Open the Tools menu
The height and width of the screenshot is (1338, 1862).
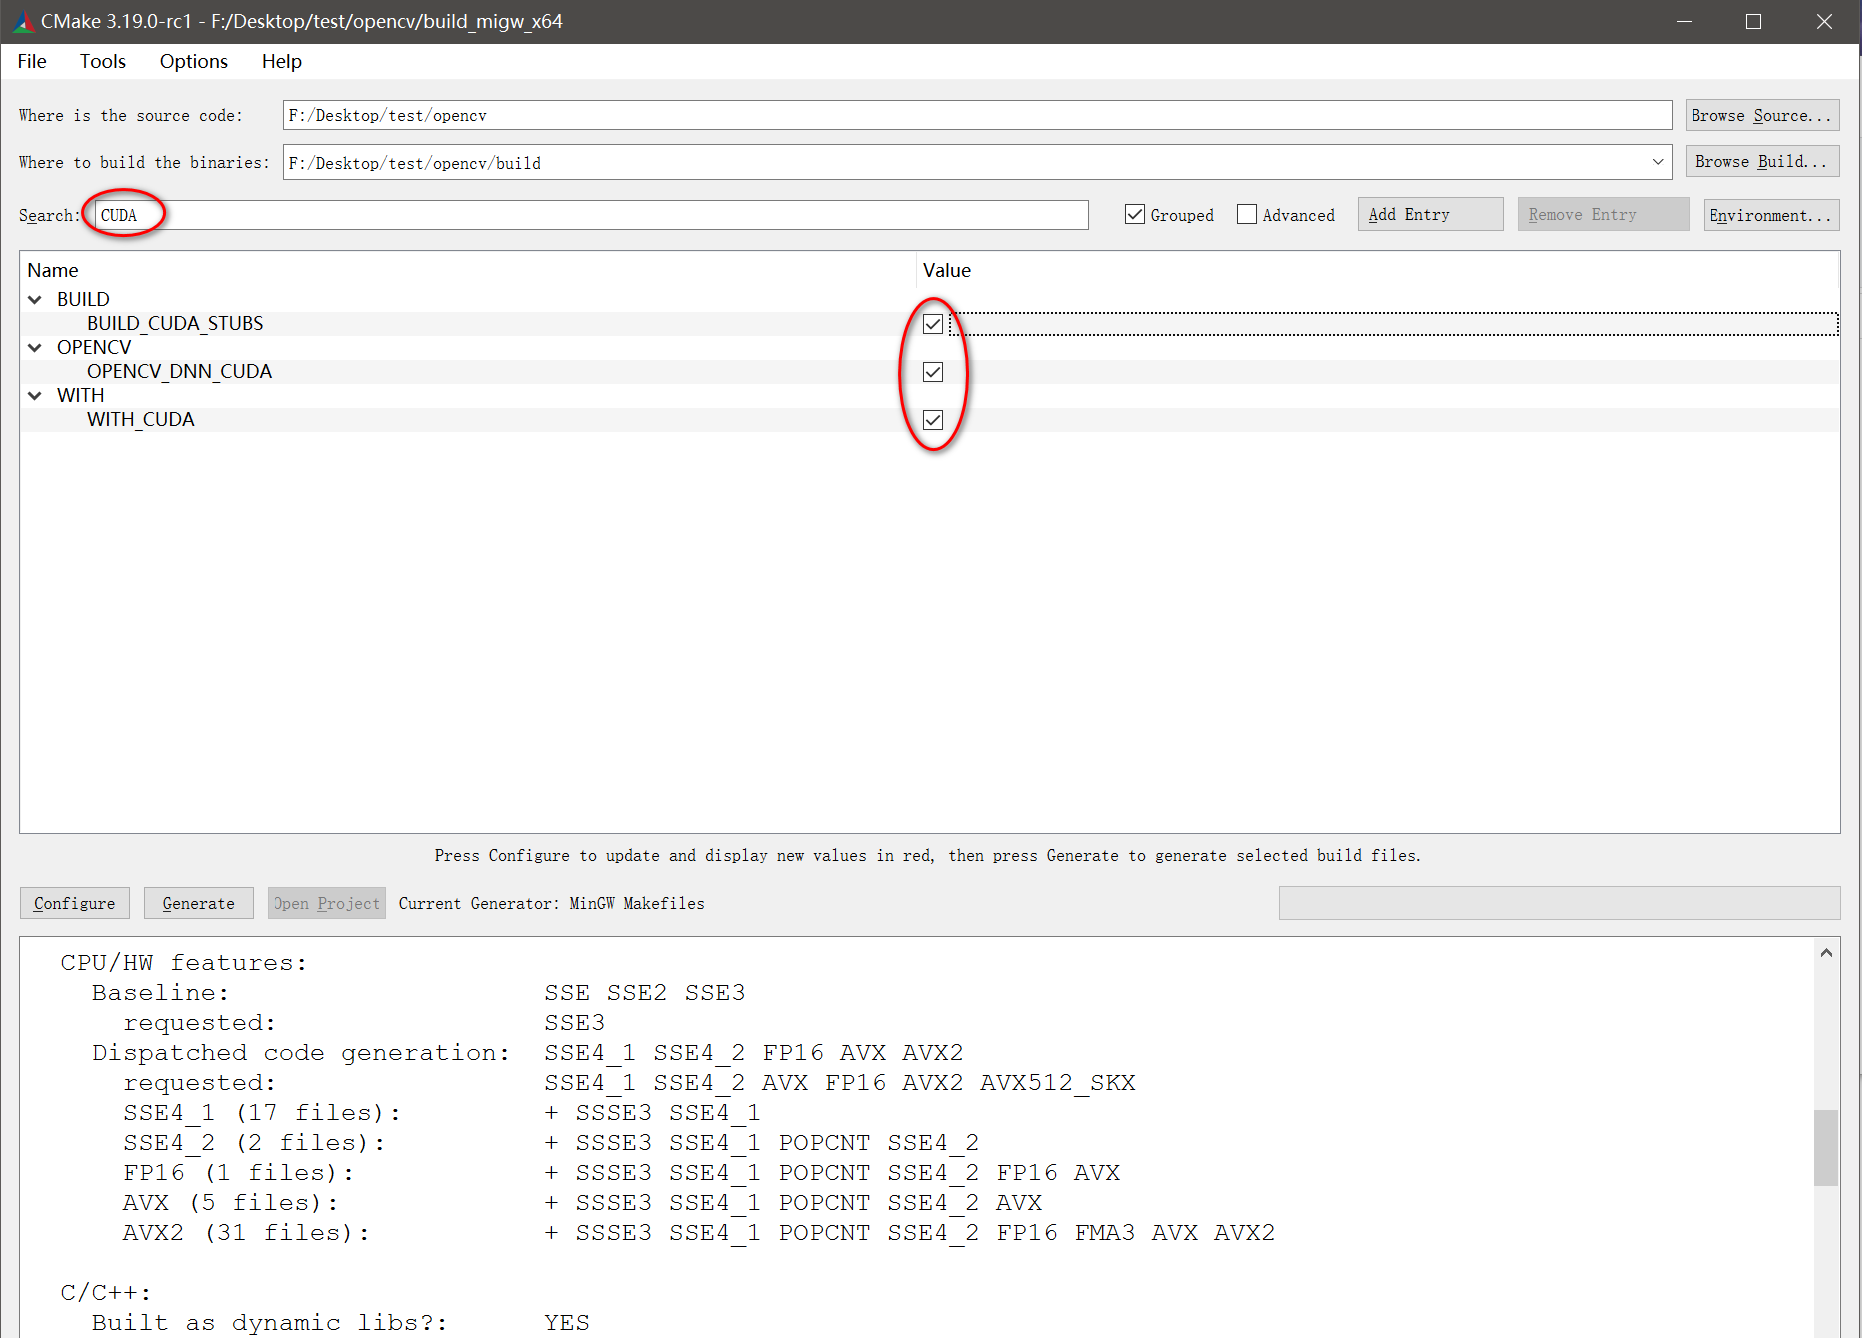tap(103, 61)
